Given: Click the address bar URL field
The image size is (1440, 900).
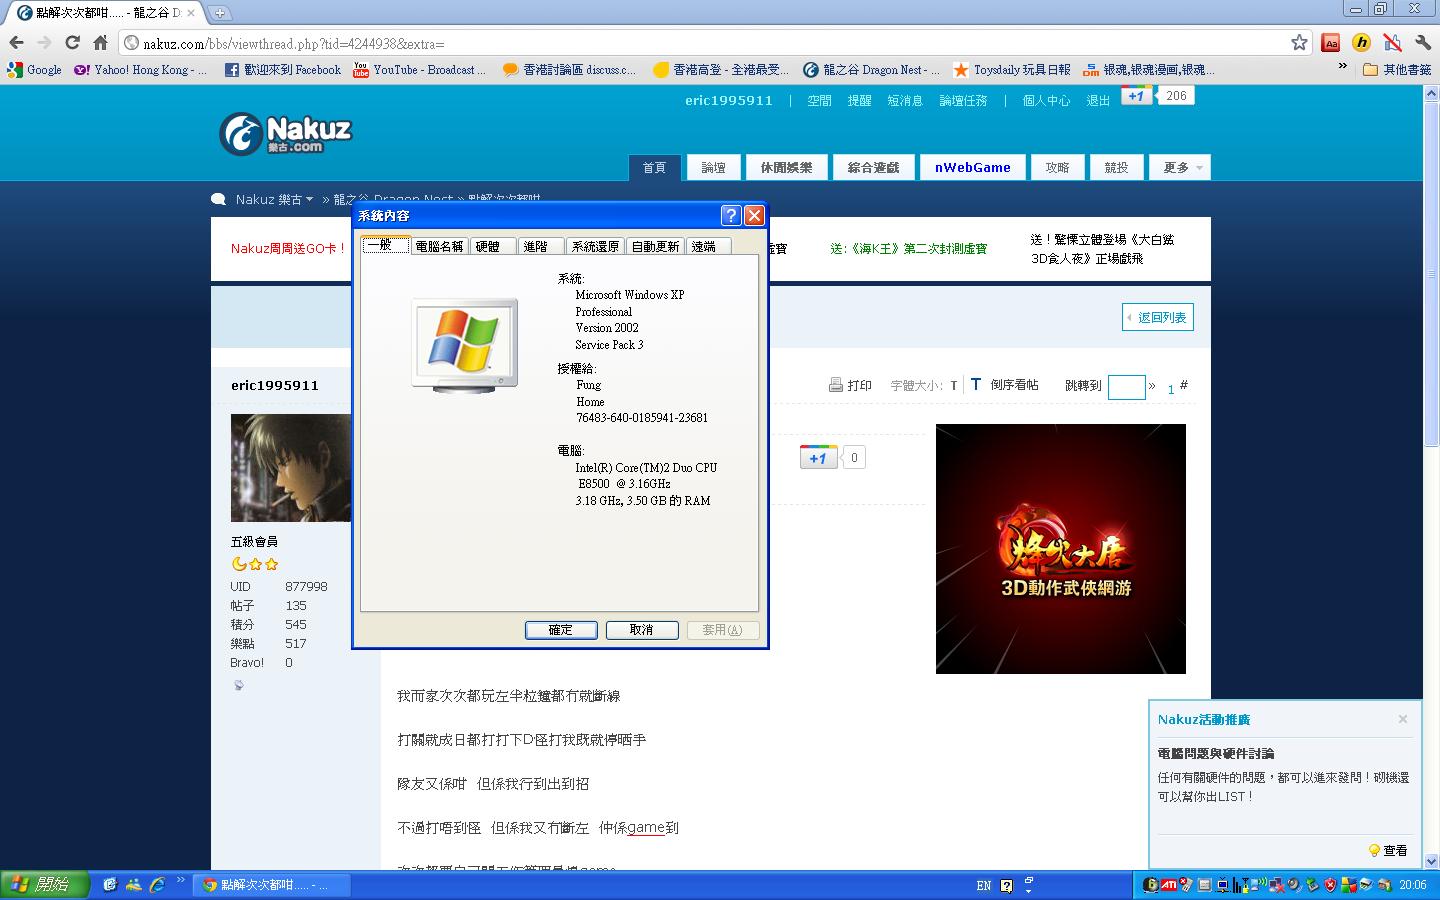Looking at the screenshot, I should tap(700, 43).
